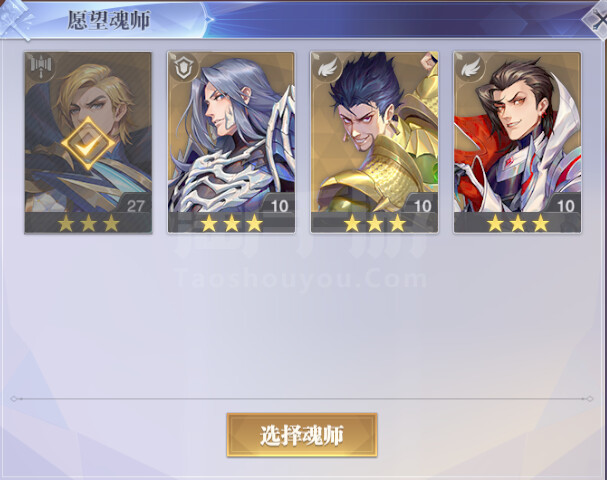The image size is (607, 480).
Task: Click the wing class icon on the red-caped card
Action: click(x=470, y=68)
